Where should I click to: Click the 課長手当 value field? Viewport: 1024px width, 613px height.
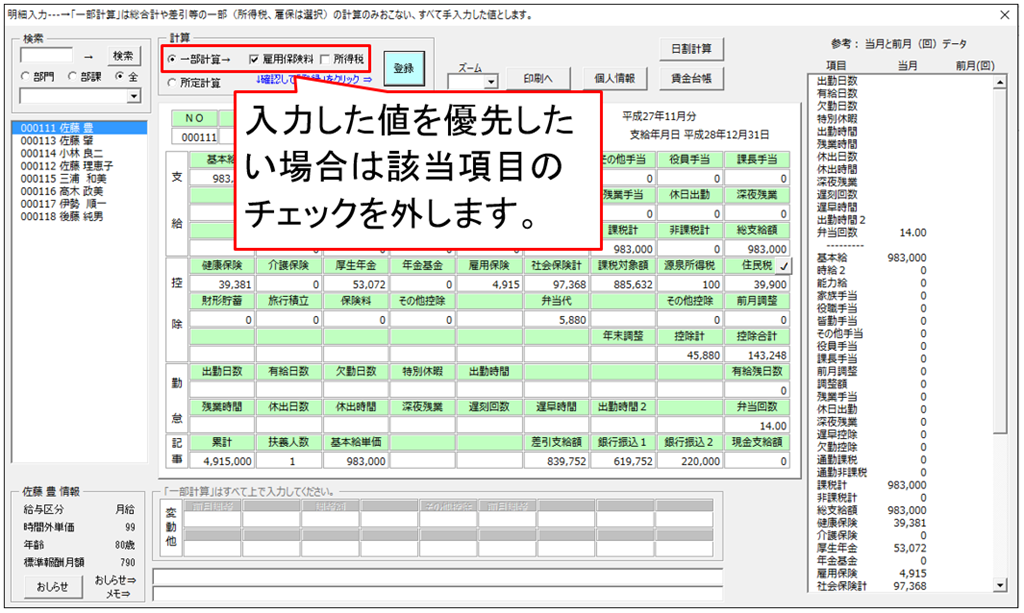757,178
